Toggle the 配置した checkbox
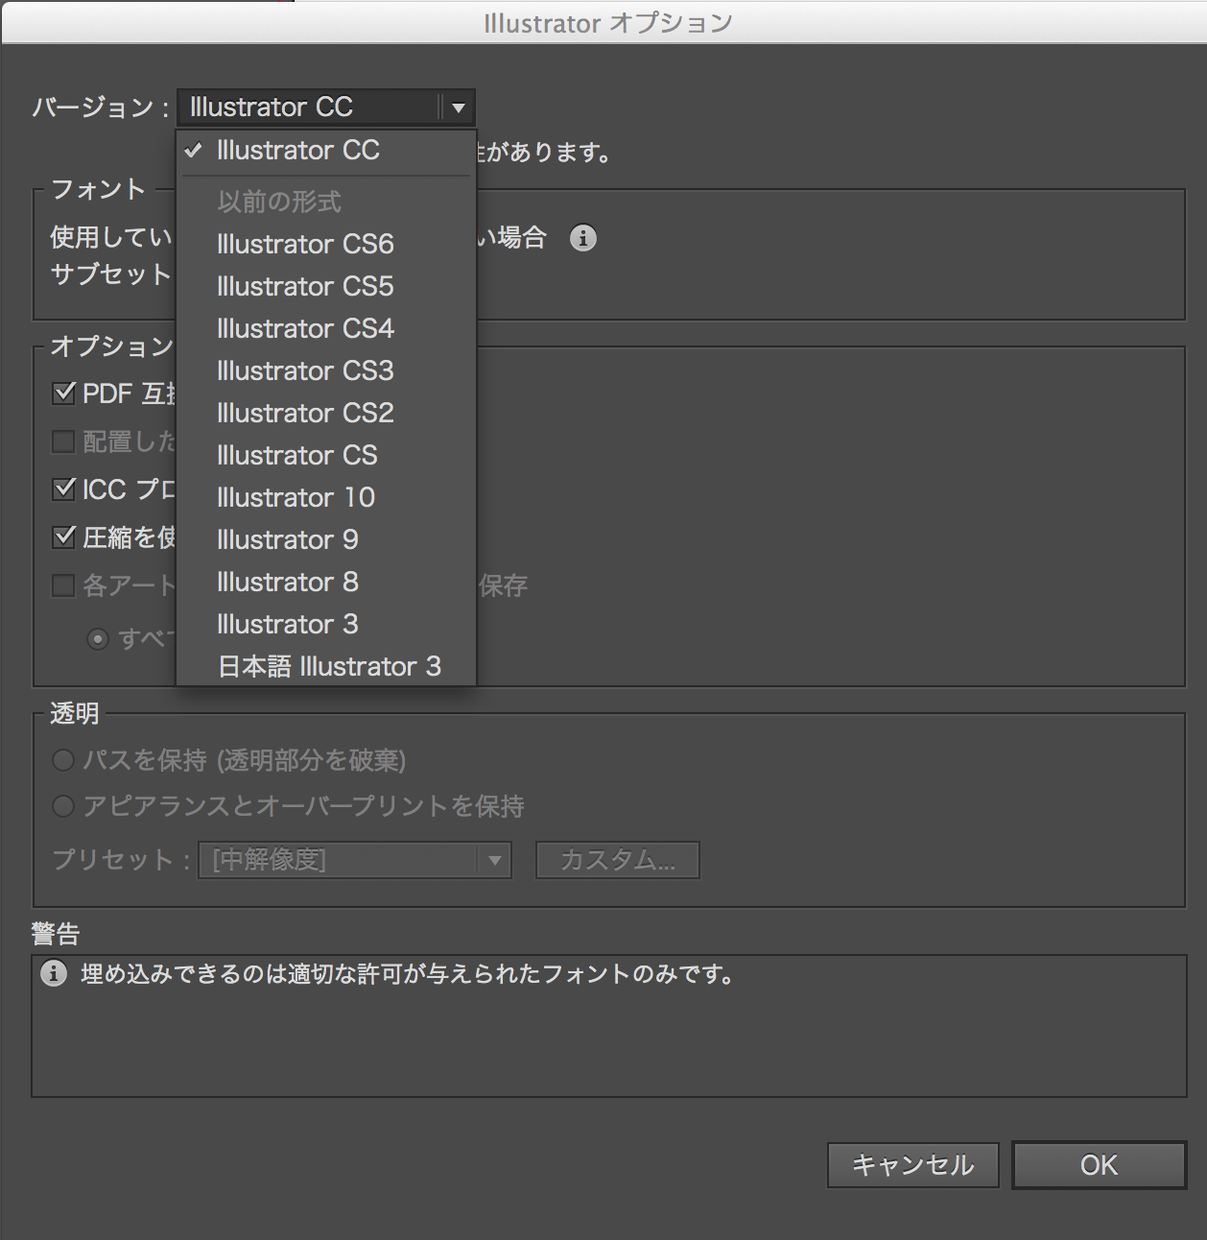Viewport: 1207px width, 1240px height. (64, 441)
